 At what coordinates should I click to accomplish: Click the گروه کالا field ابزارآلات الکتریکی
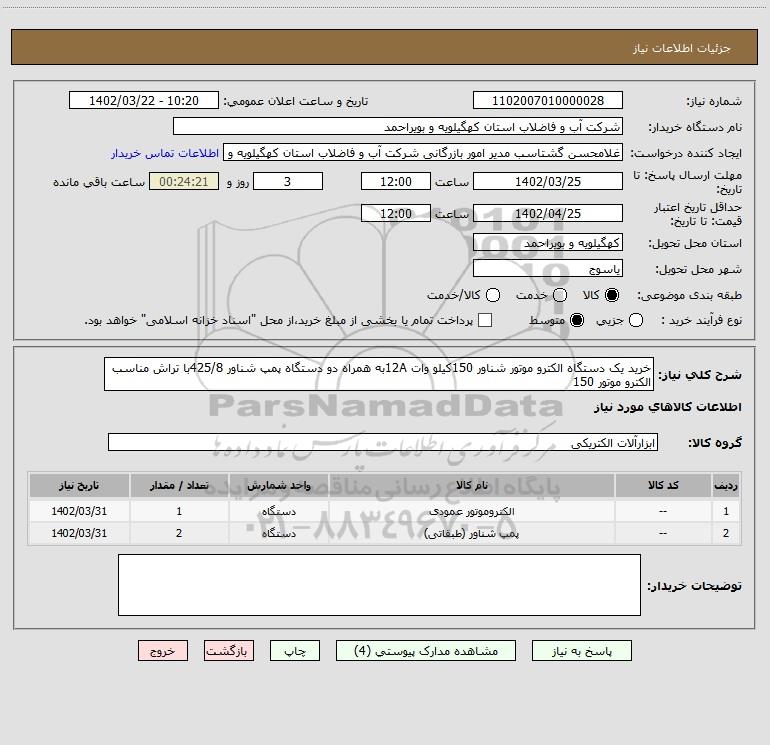pyautogui.click(x=383, y=442)
